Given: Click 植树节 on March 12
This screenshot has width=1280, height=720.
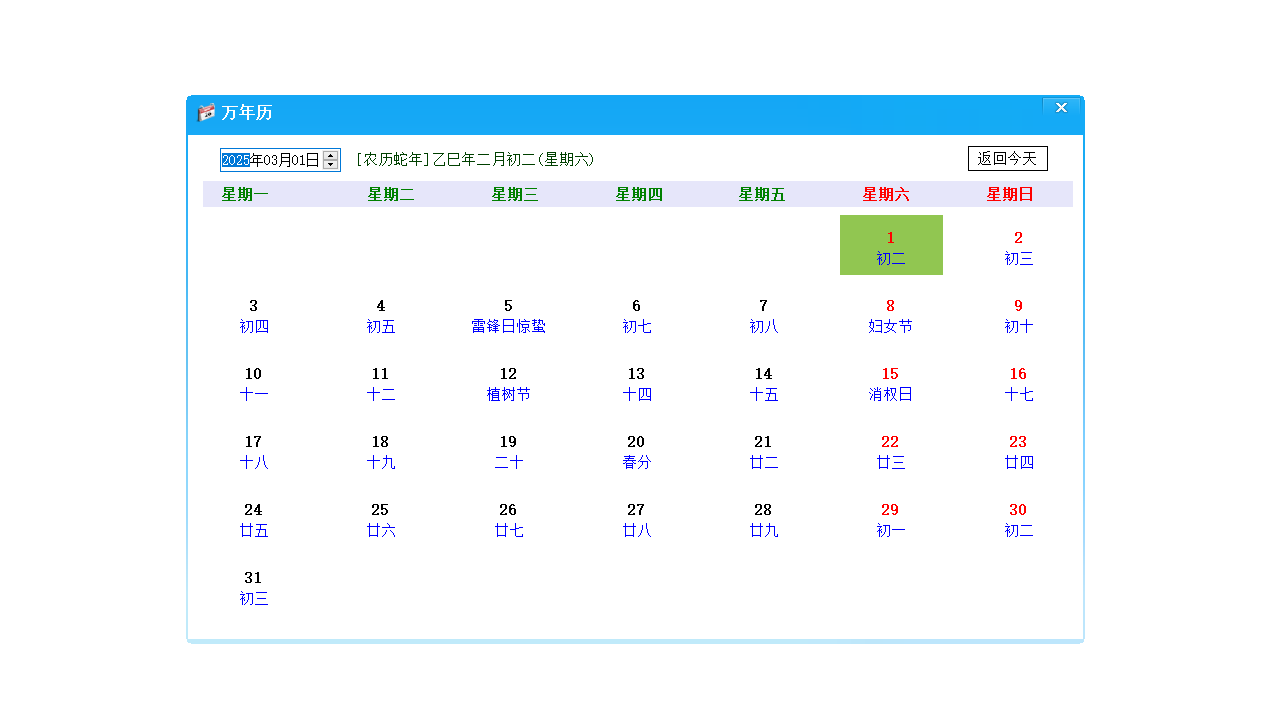Looking at the screenshot, I should click(x=508, y=394).
